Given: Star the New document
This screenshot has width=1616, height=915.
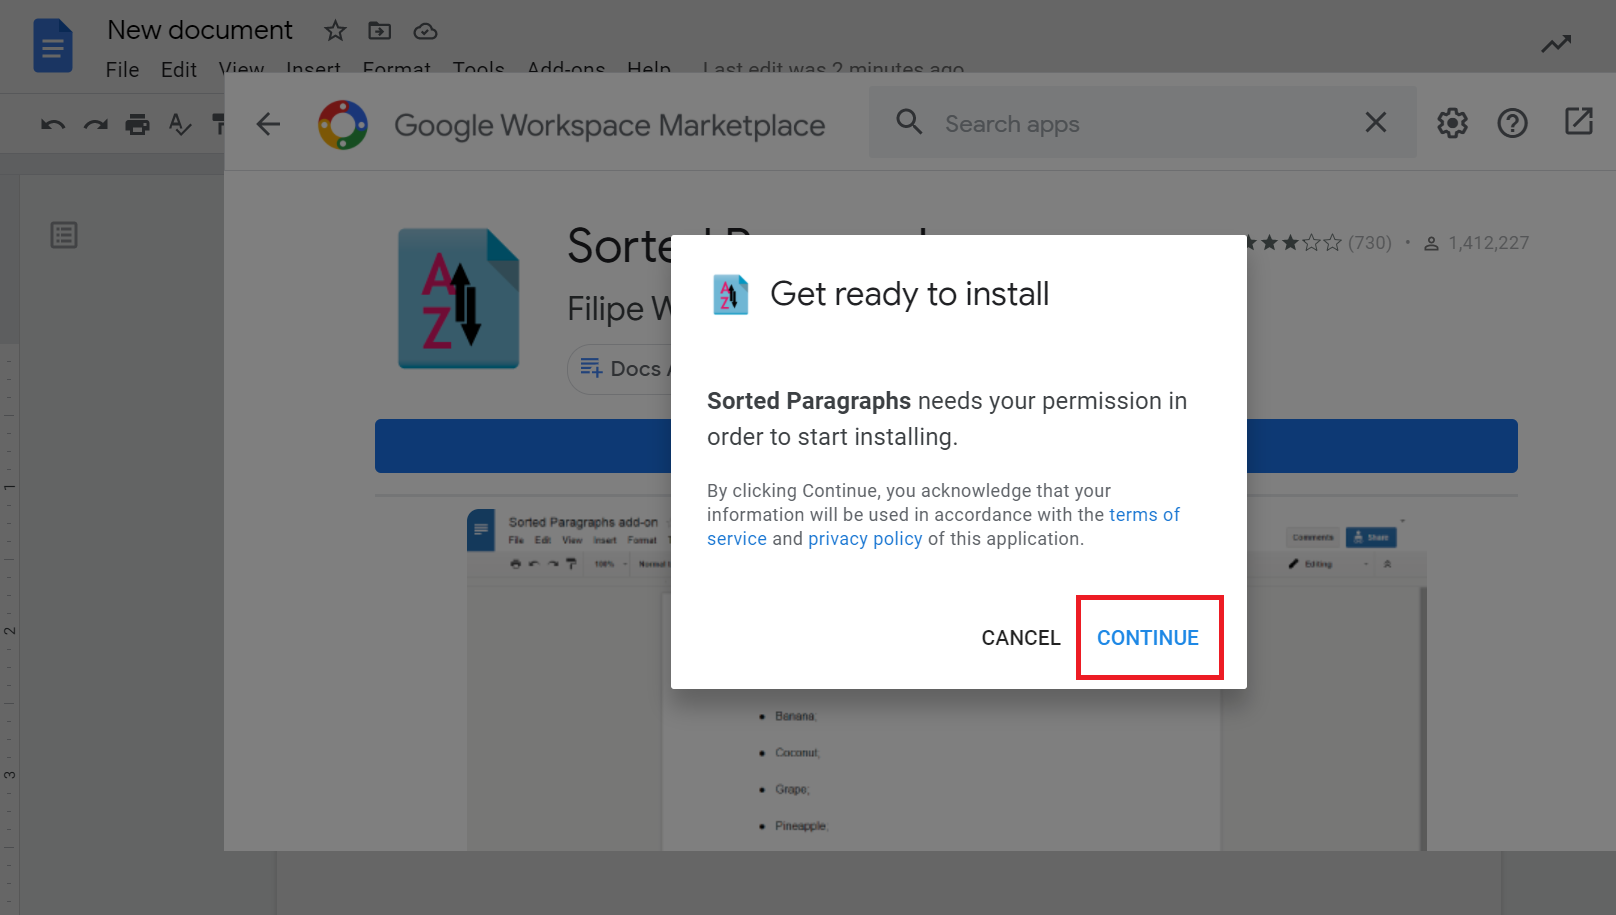Looking at the screenshot, I should click(335, 31).
